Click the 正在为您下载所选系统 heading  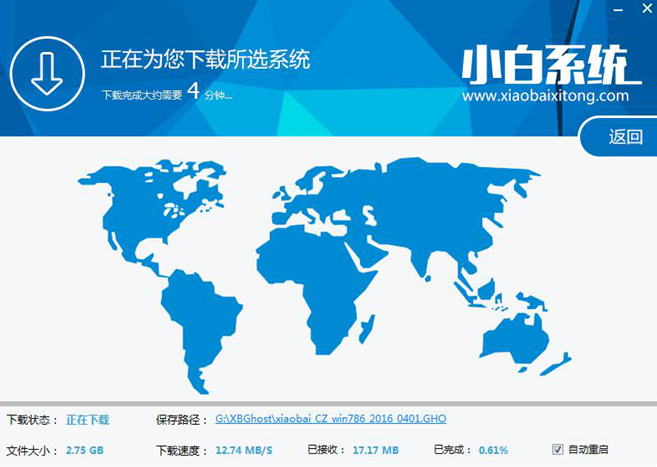click(x=205, y=59)
